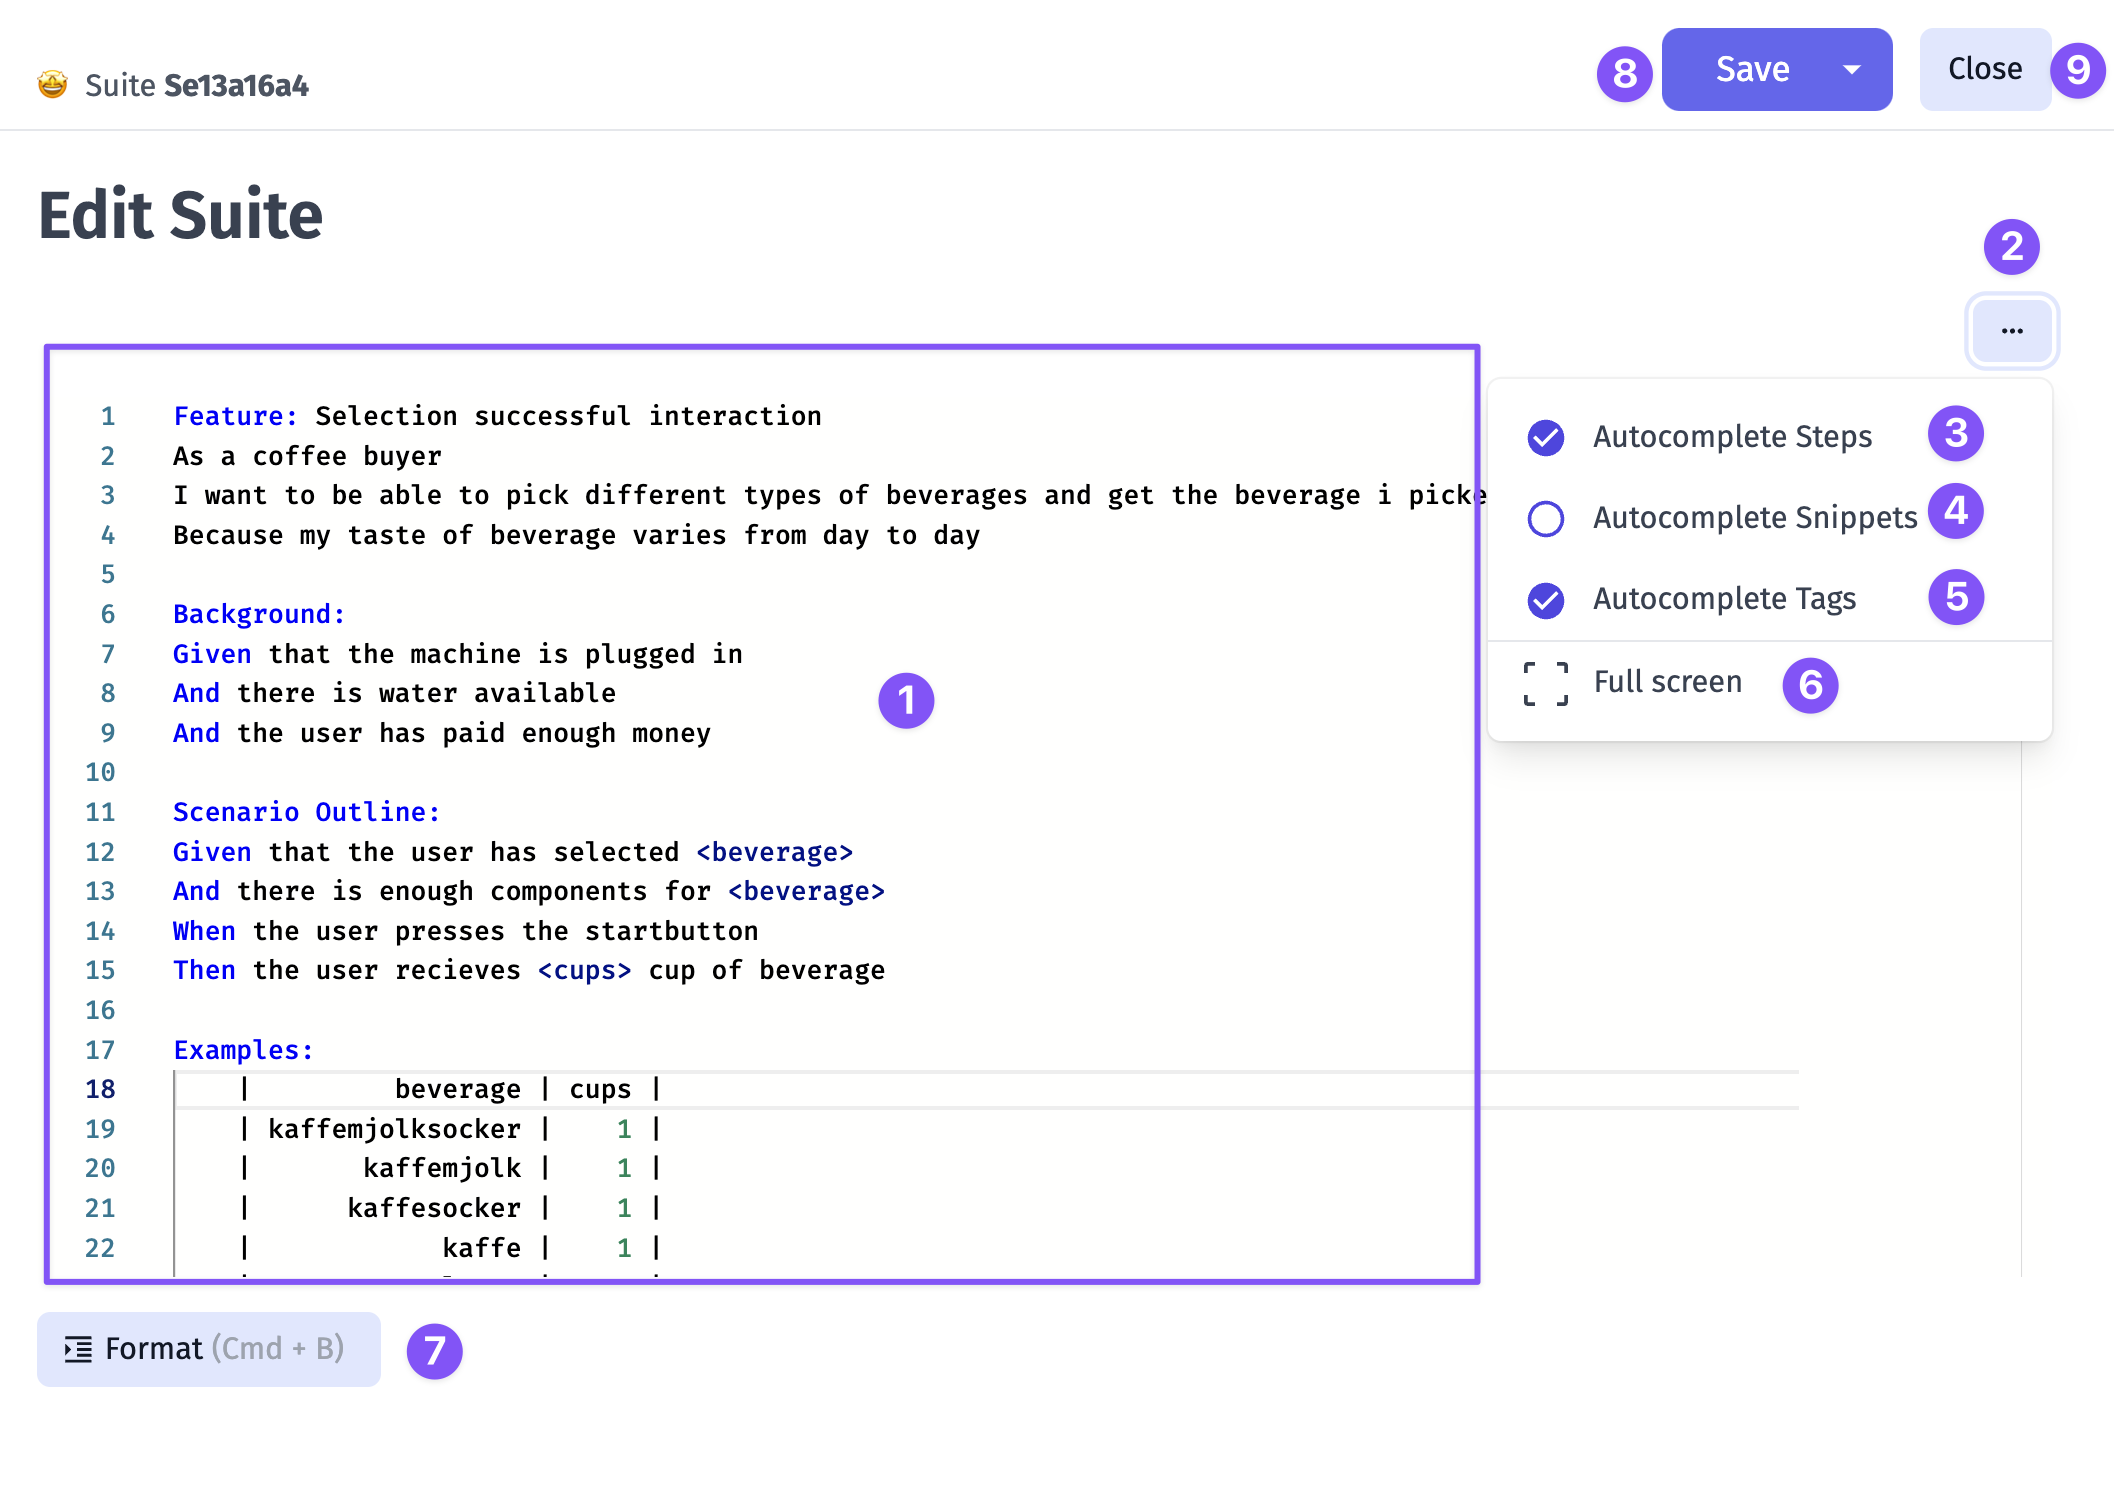This screenshot has height=1496, width=2114.
Task: Click 'Scenario Outline:' on line 11
Action: [x=307, y=812]
